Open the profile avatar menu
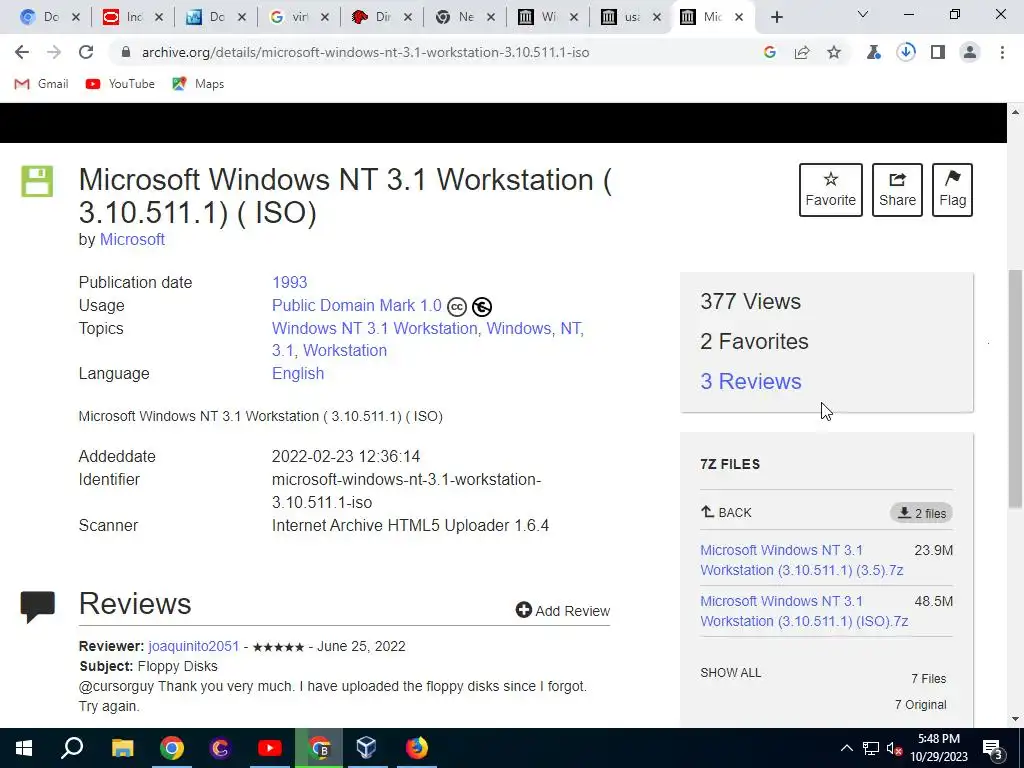1024x768 pixels. (x=970, y=52)
